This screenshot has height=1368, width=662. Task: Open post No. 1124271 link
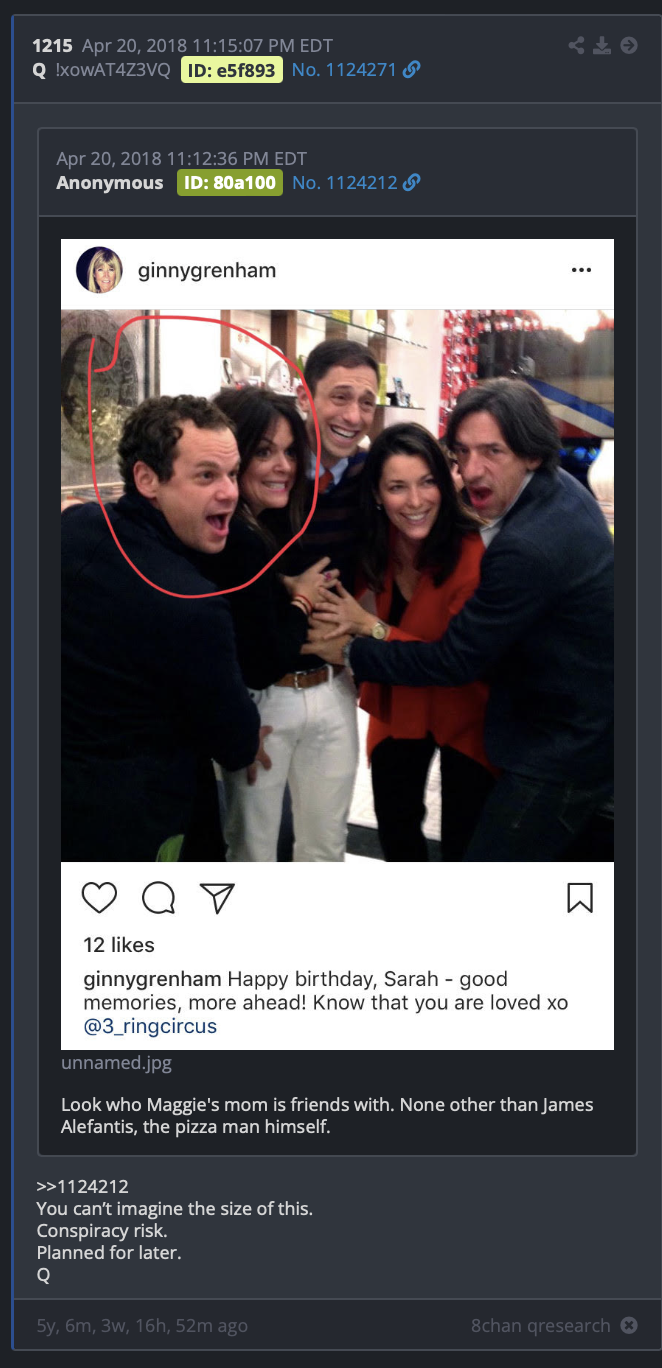point(344,70)
